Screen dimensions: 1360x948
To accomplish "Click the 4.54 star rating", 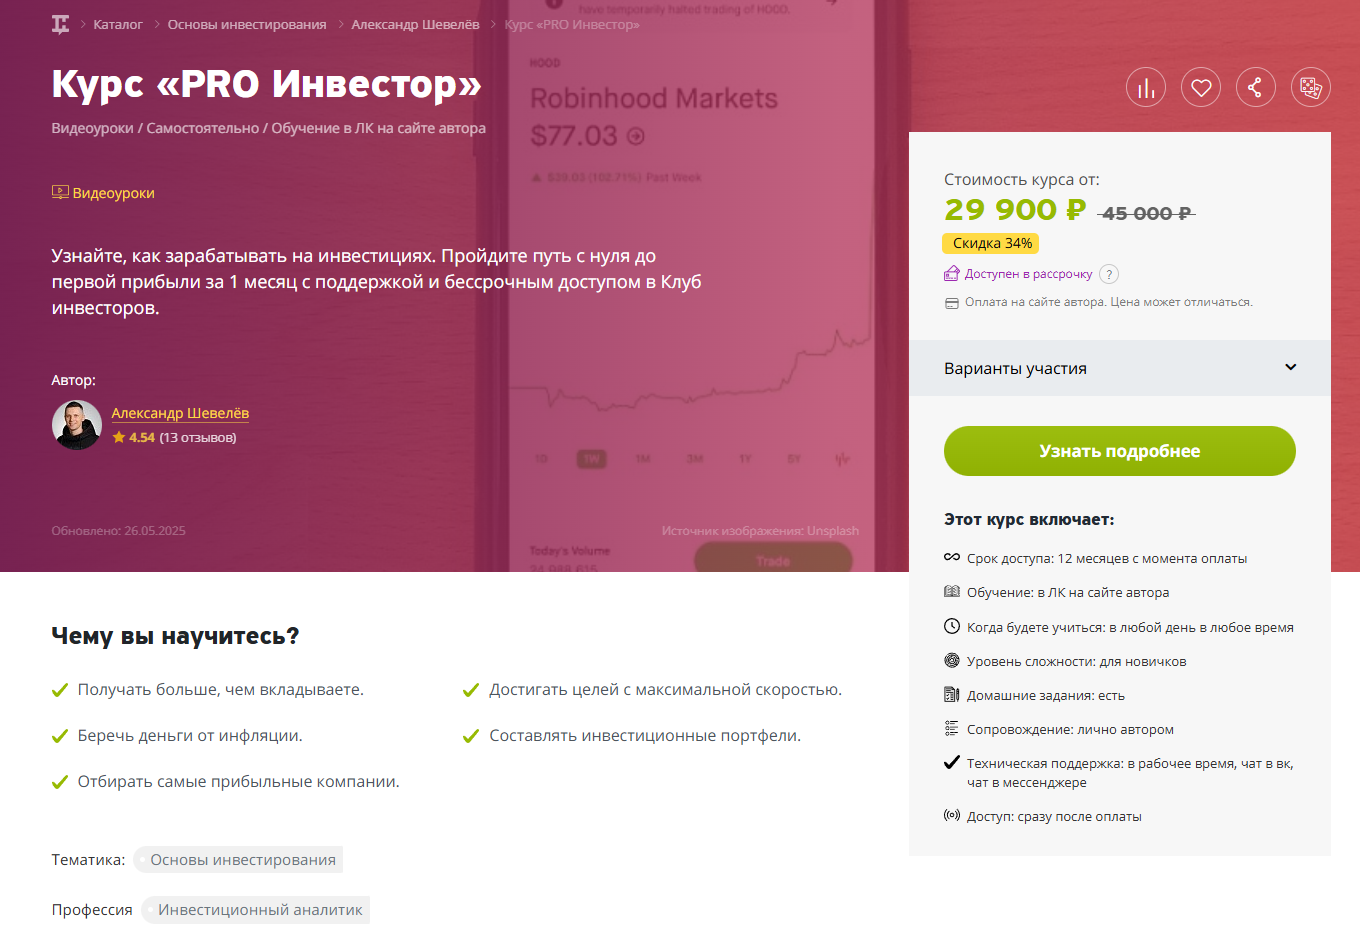I will tap(134, 438).
